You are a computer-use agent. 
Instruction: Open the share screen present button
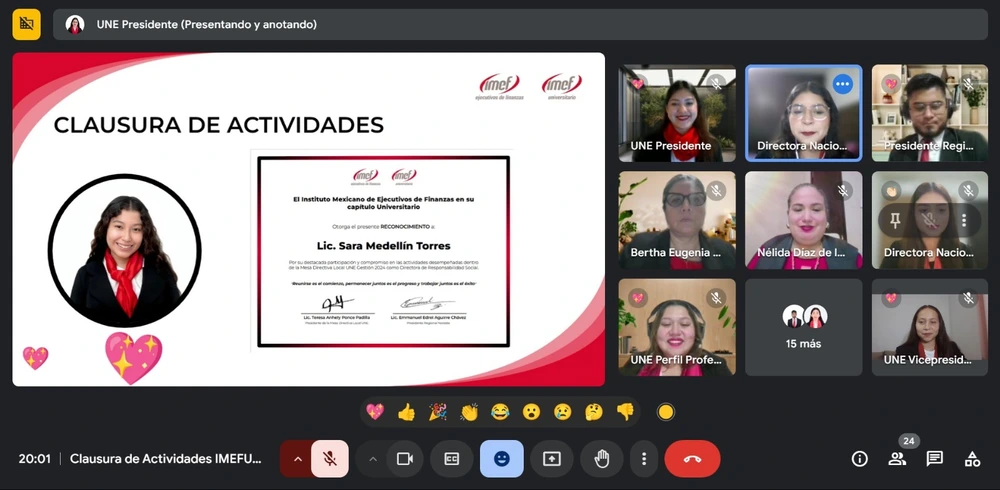point(551,459)
